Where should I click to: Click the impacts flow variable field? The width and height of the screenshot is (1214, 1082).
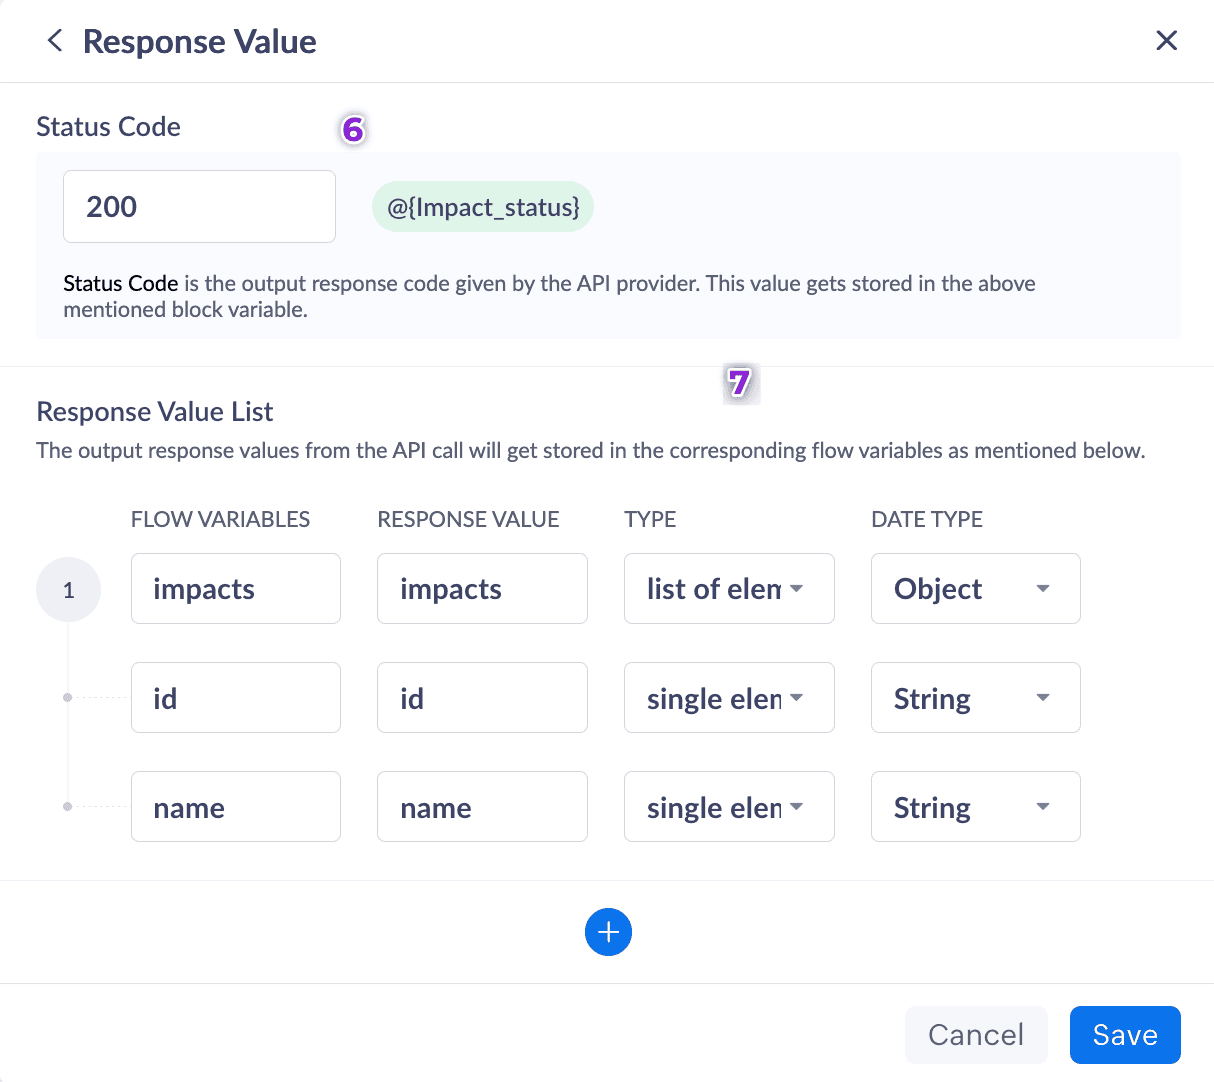tap(236, 589)
